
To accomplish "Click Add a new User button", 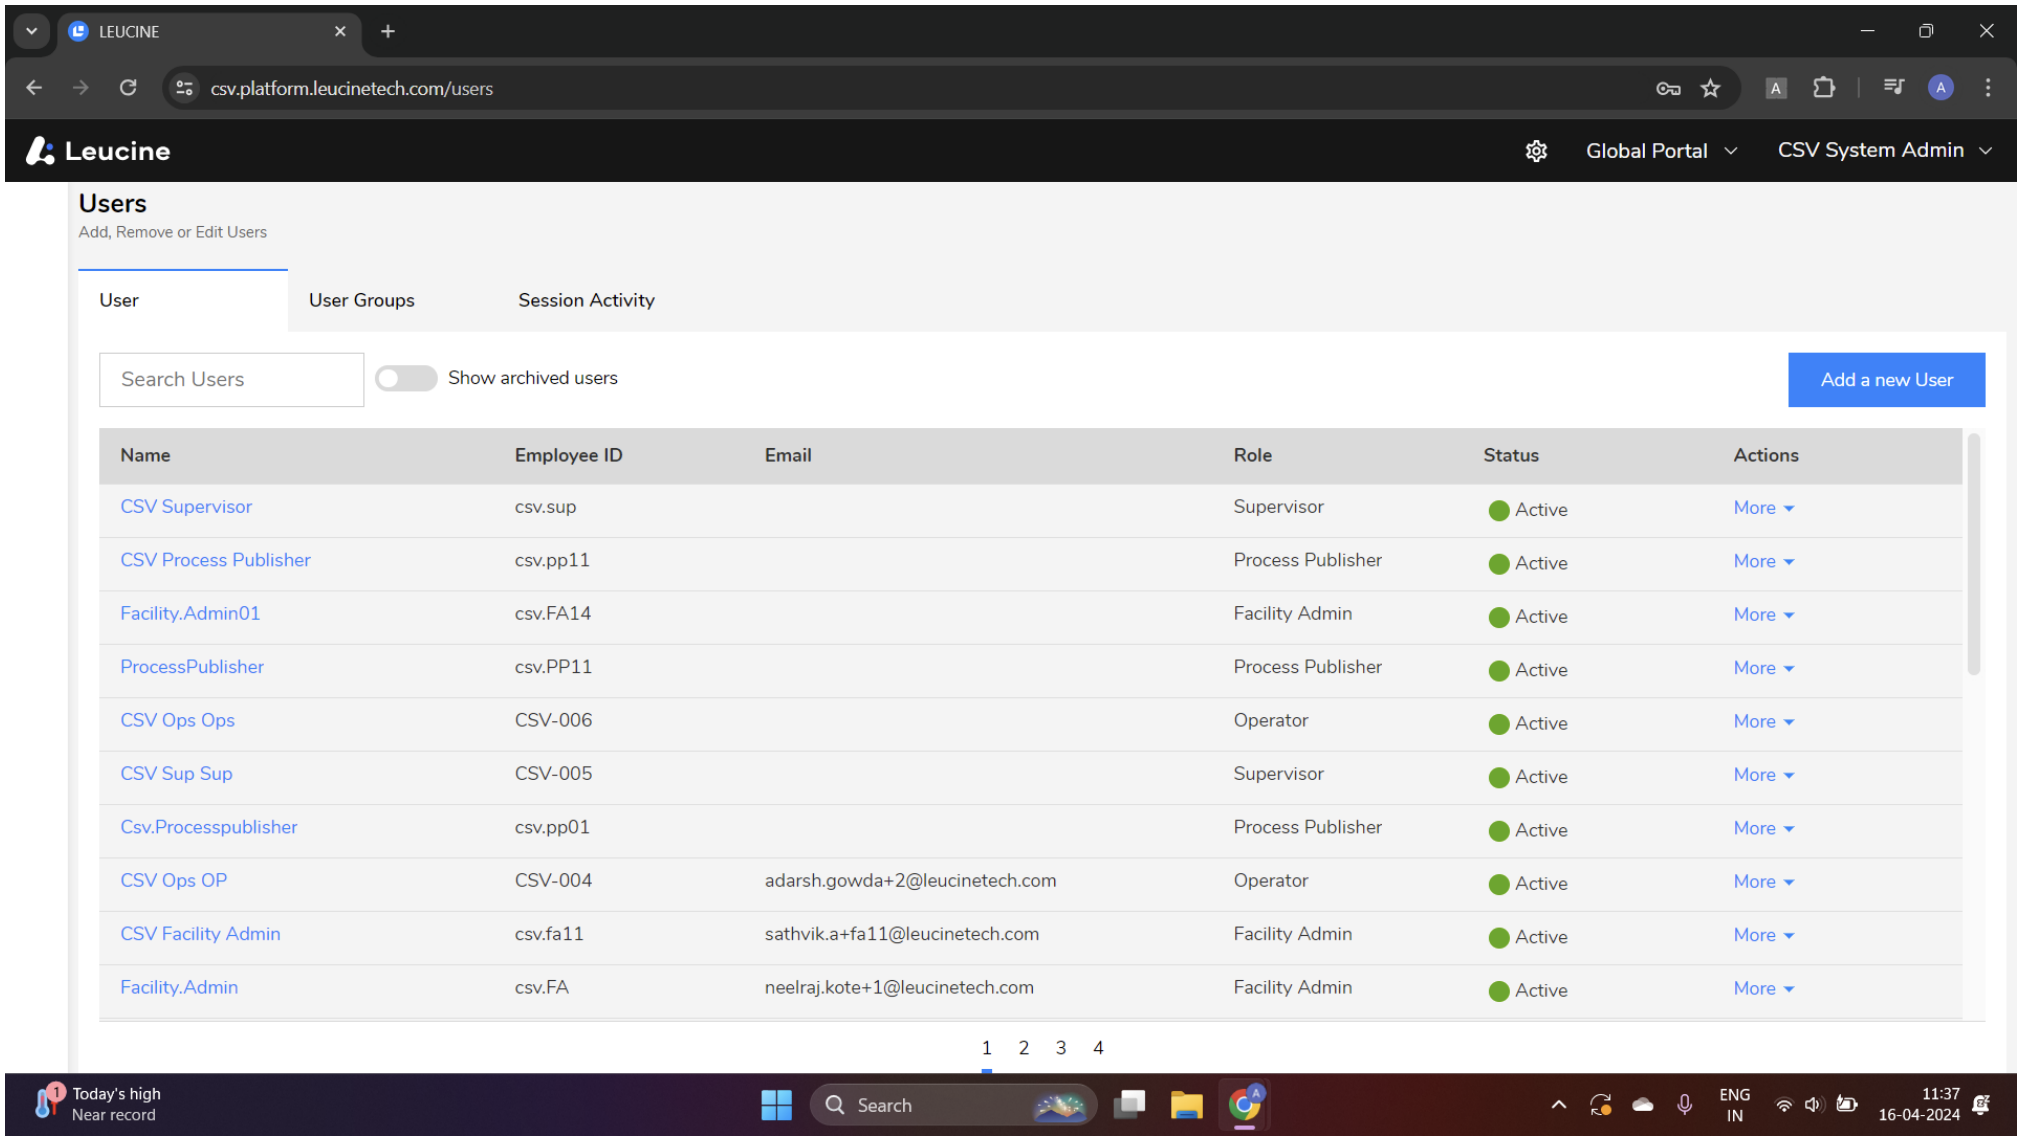I will 1886,380.
